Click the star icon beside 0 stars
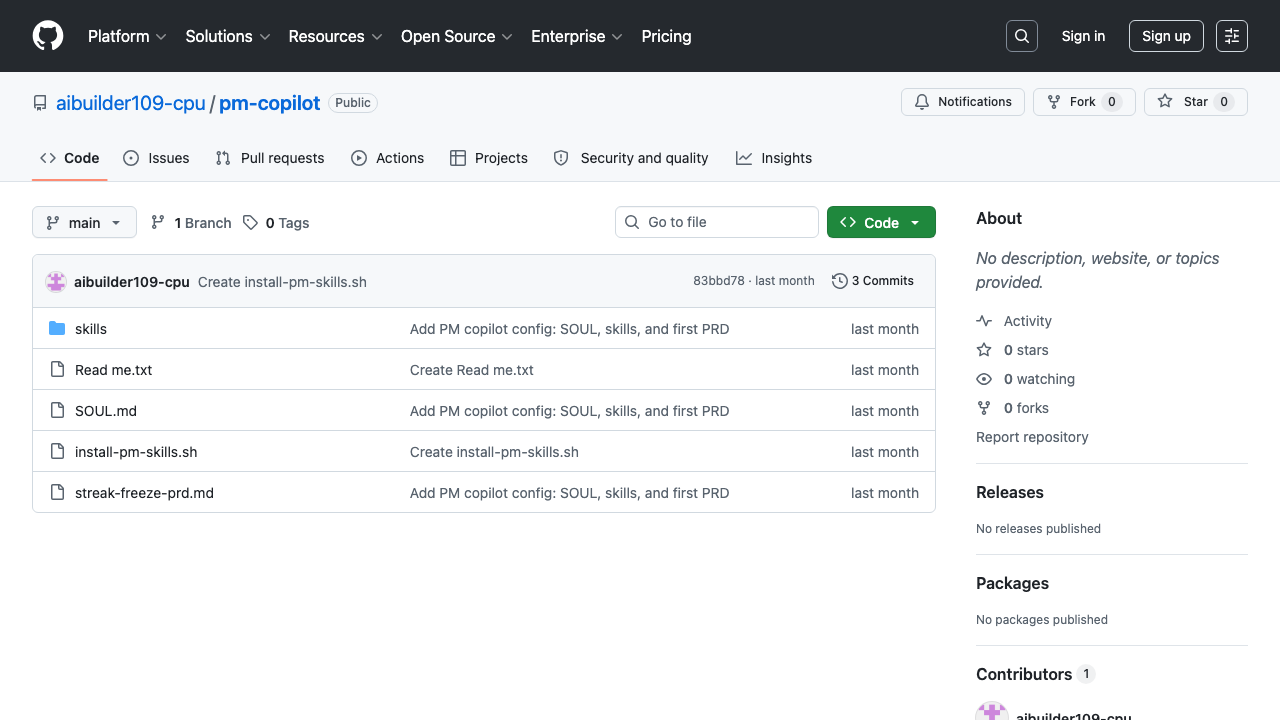Image resolution: width=1280 pixels, height=720 pixels. 984,350
